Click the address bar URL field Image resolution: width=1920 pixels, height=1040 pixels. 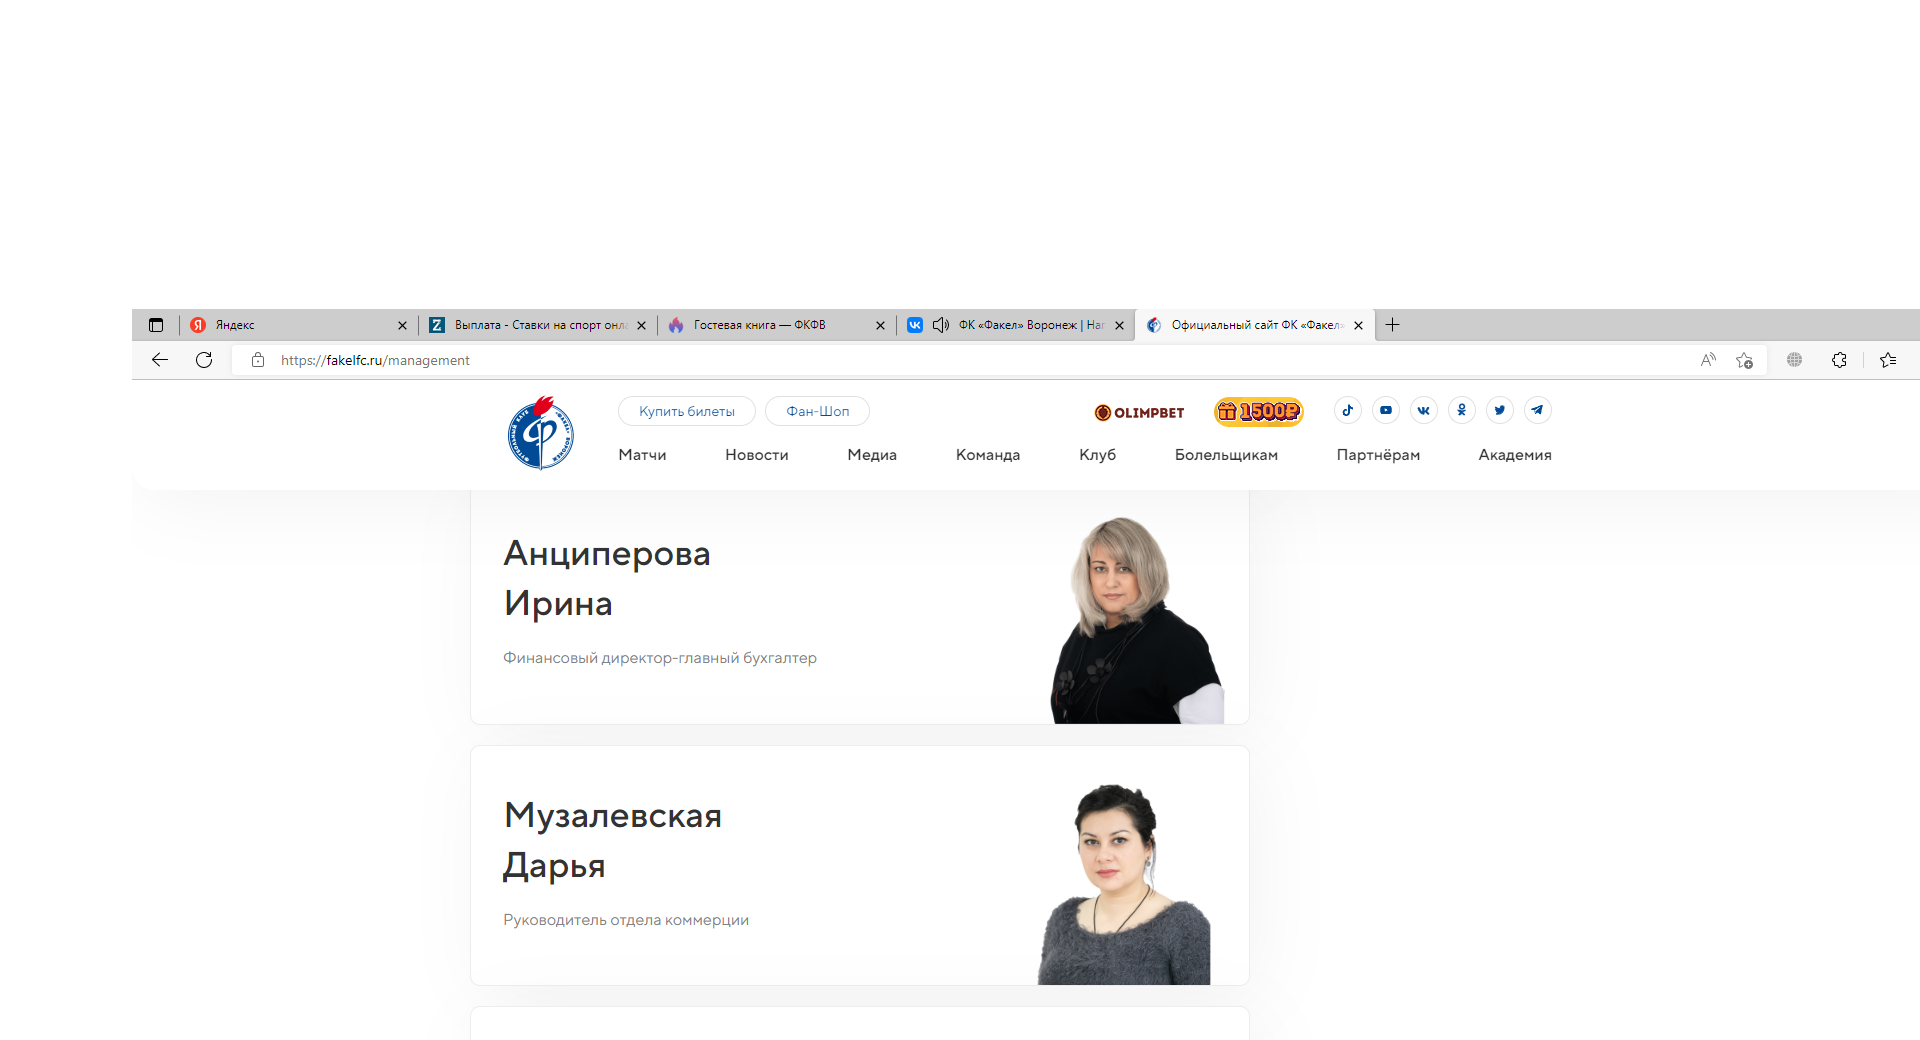[x=900, y=360]
